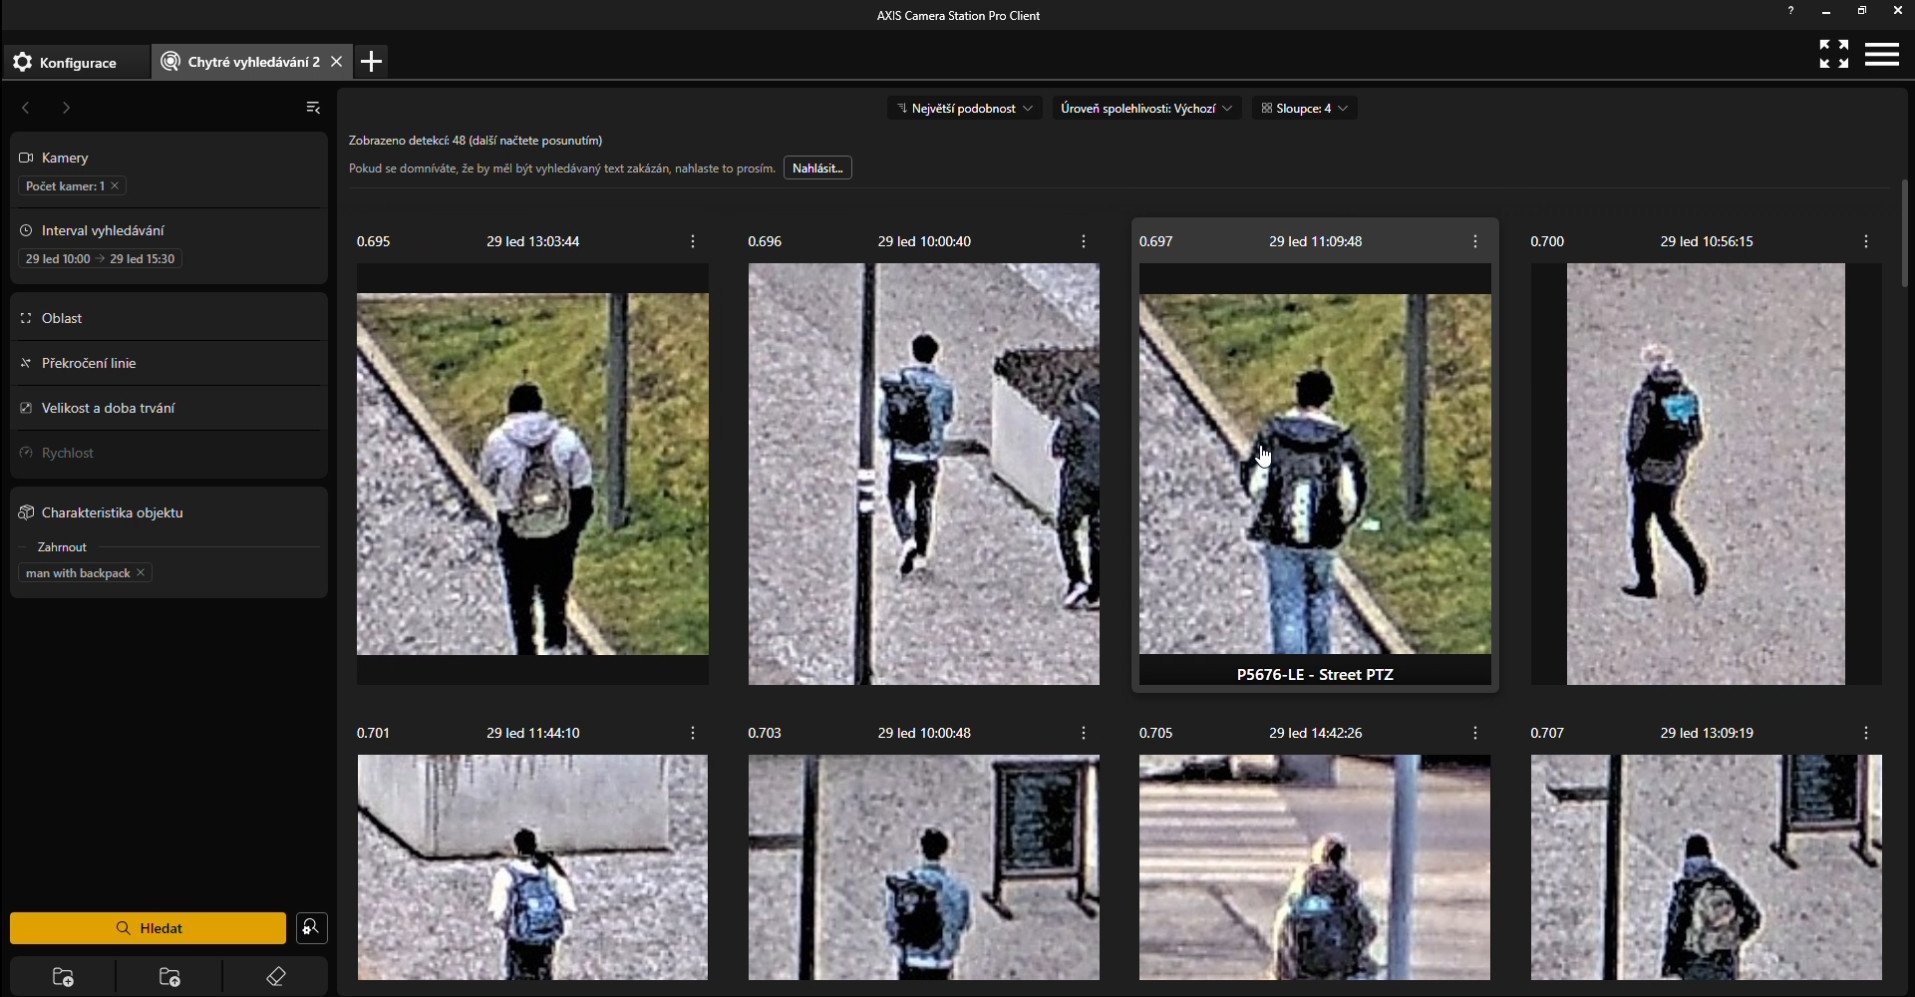Remove the 'man with backpack' filter chip

pos(141,573)
